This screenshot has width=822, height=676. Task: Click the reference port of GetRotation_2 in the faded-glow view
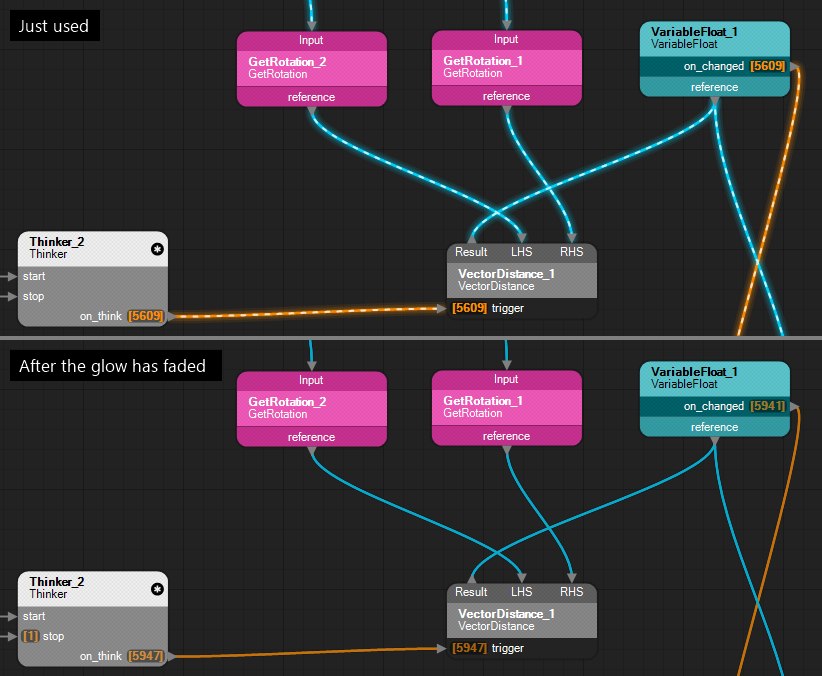(x=311, y=436)
